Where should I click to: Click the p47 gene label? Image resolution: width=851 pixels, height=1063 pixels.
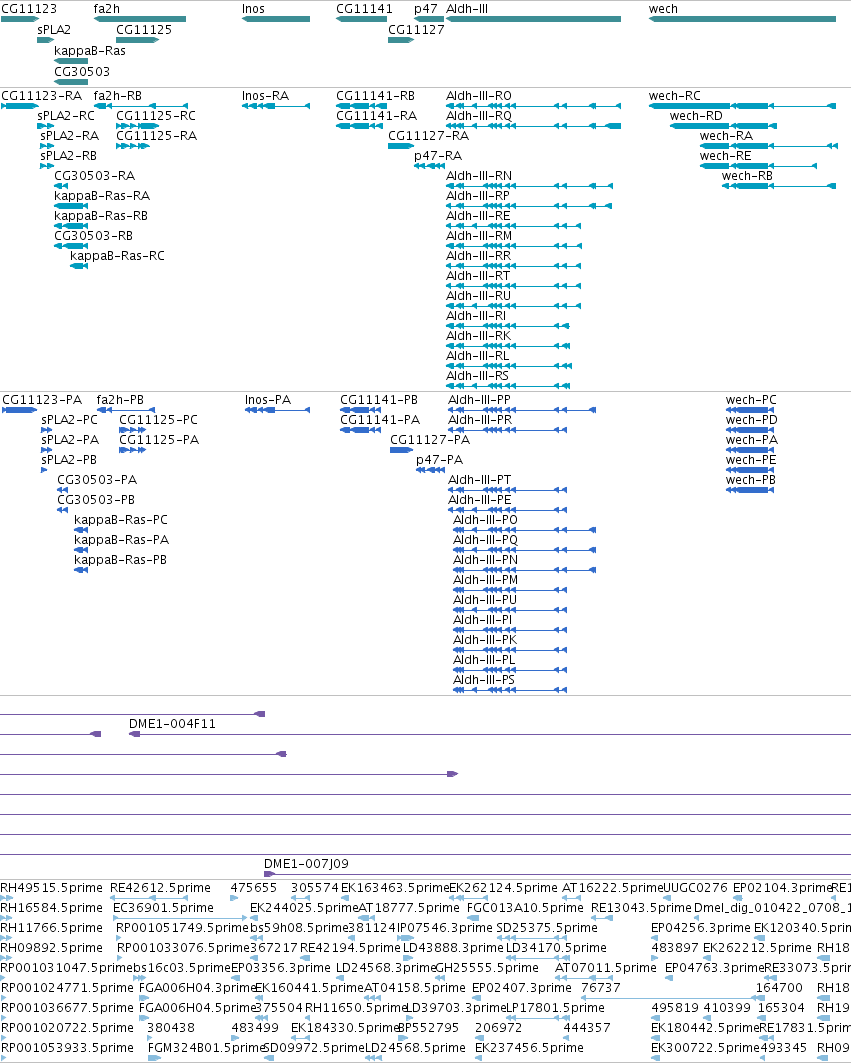click(x=426, y=9)
